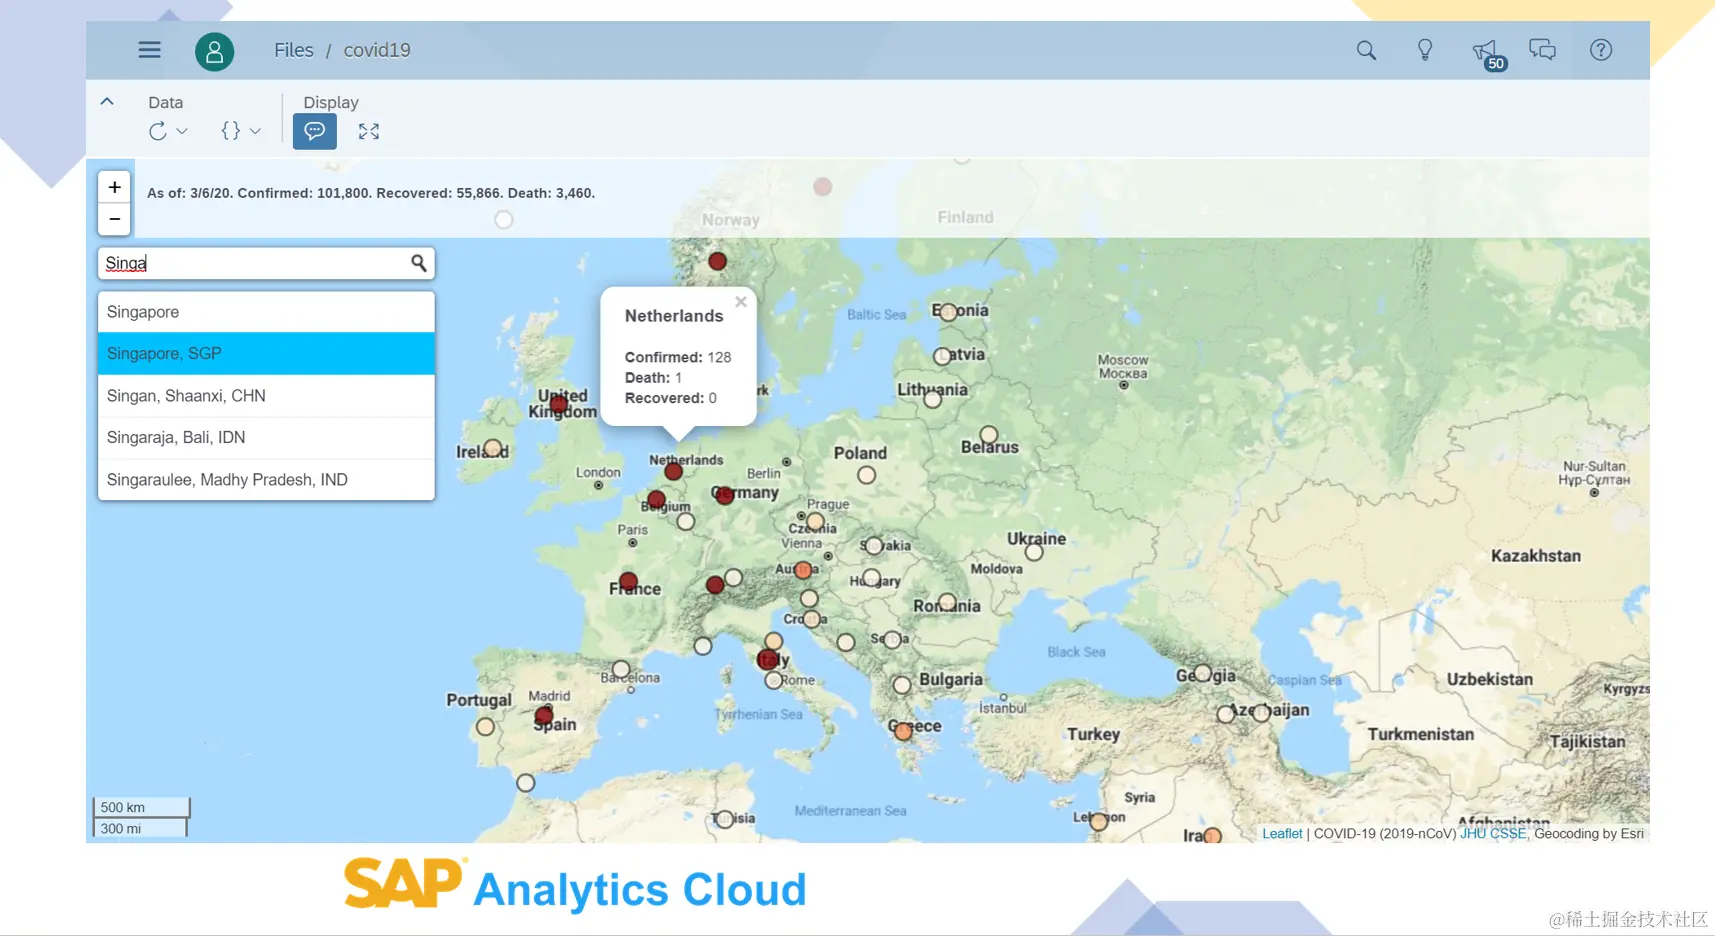Select the Poland case marker

click(x=867, y=475)
